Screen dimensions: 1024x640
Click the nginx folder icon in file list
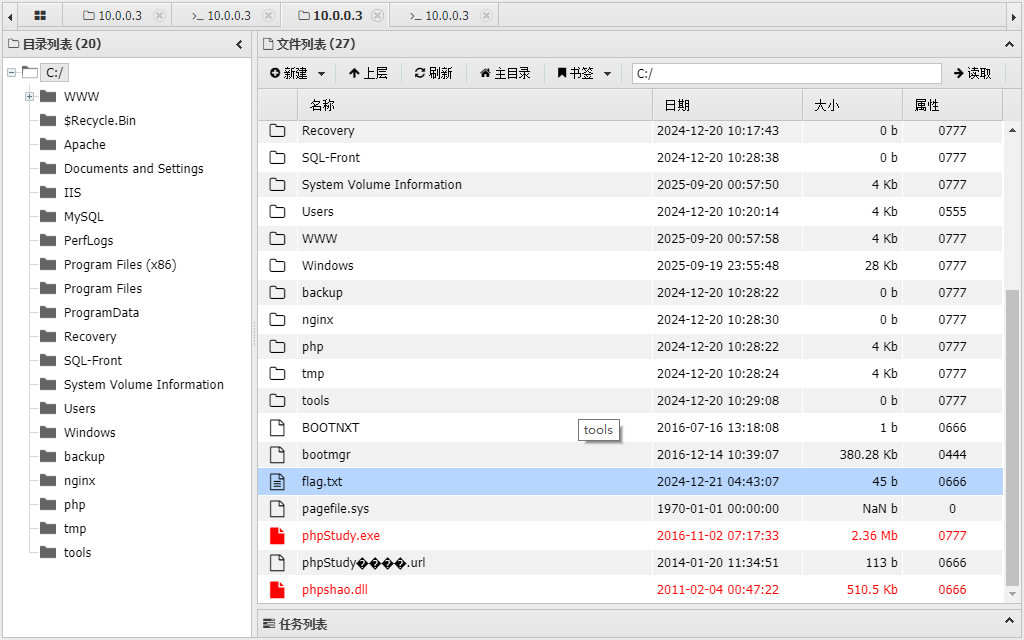point(278,319)
